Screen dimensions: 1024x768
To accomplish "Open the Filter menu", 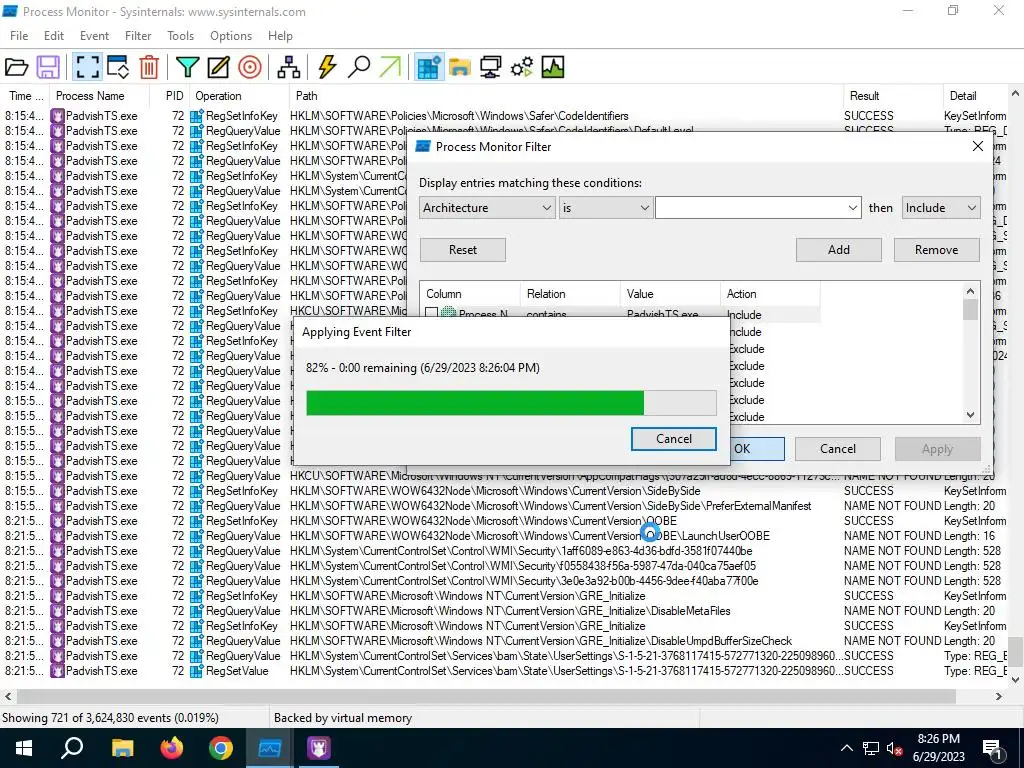I will pos(138,36).
